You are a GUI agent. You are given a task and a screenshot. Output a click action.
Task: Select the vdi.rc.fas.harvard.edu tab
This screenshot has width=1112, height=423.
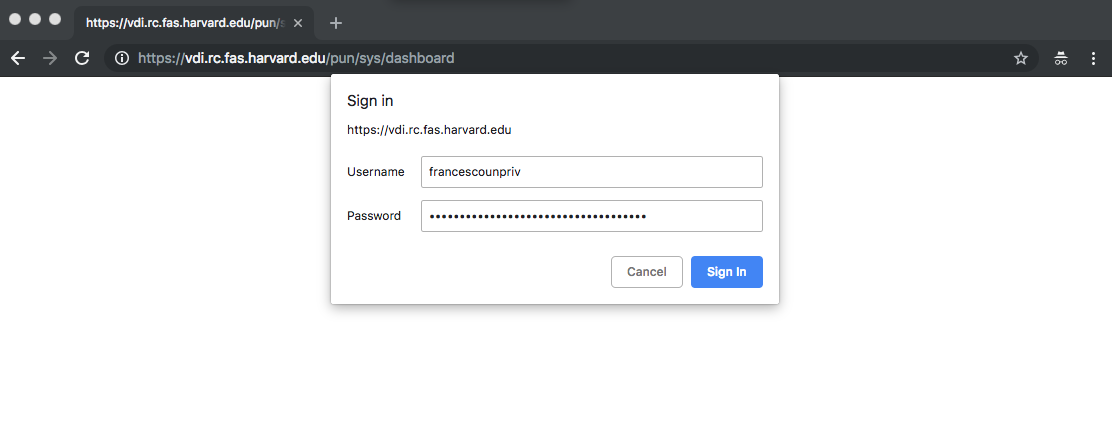[186, 23]
